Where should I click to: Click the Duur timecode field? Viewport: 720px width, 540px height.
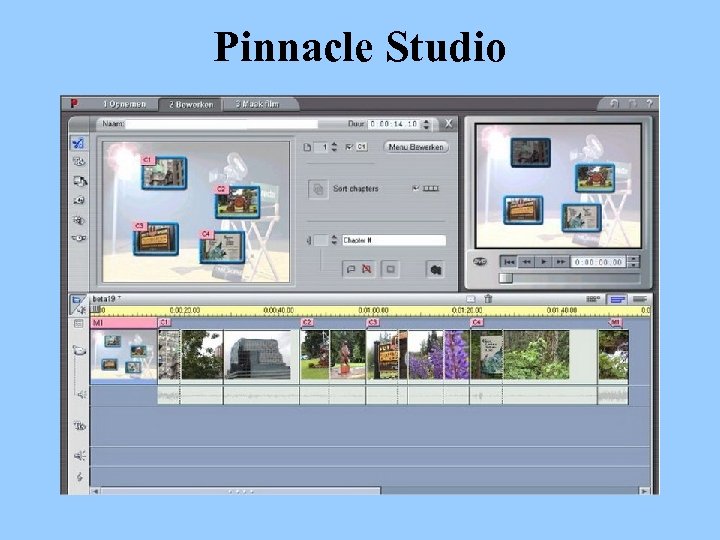click(x=394, y=124)
